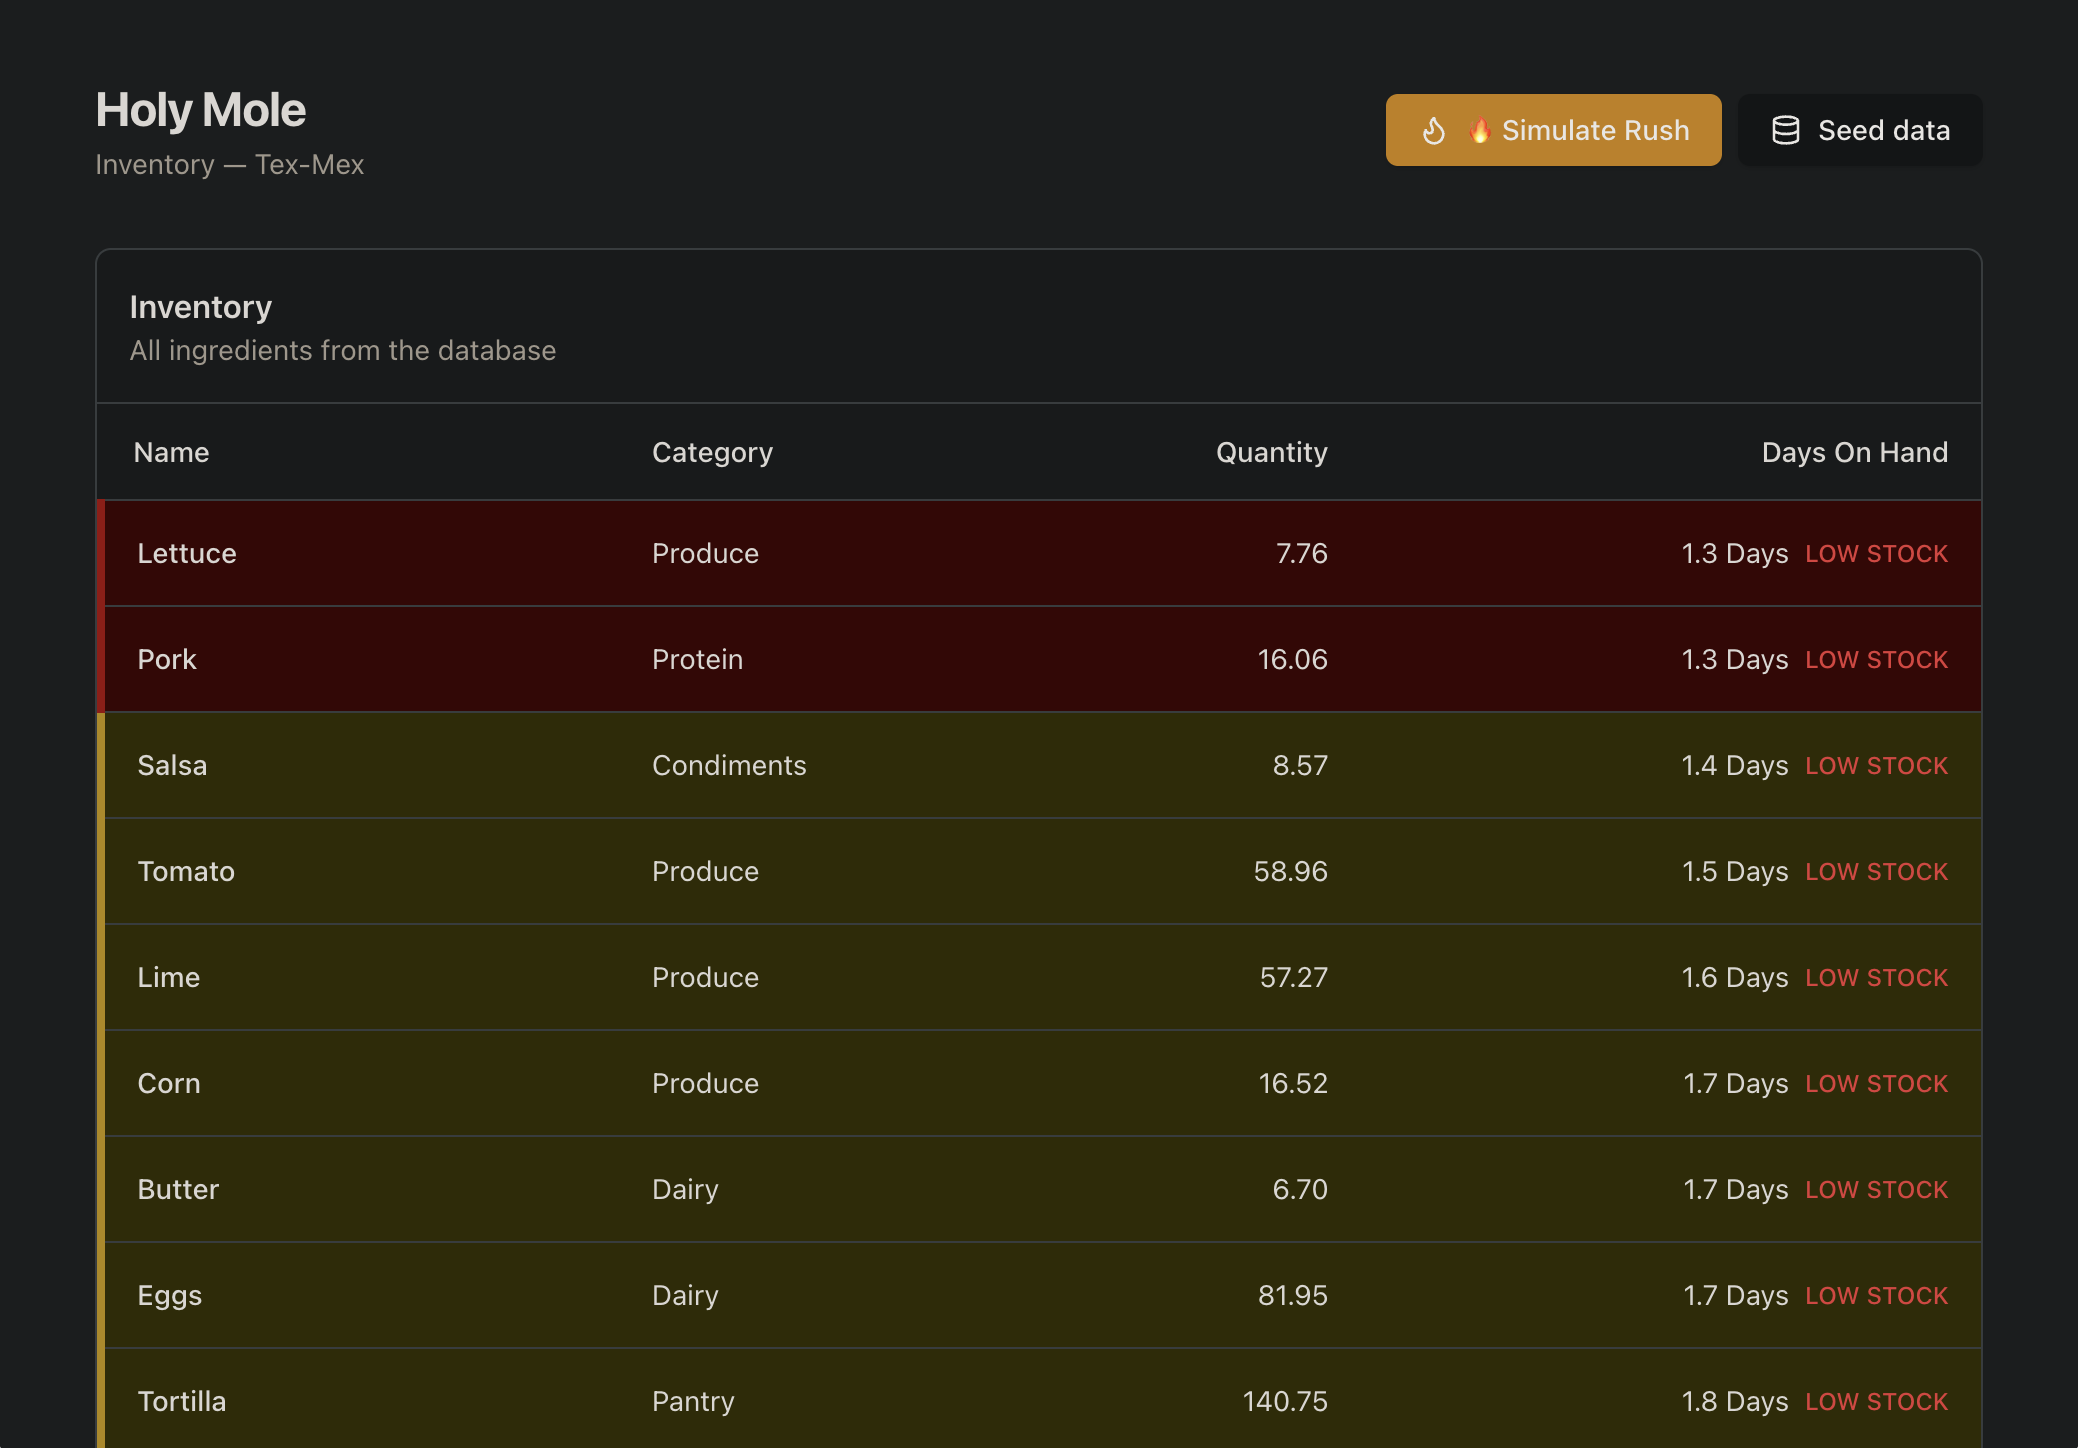The height and width of the screenshot is (1448, 2078).
Task: Click the Name column header
Action: click(171, 453)
